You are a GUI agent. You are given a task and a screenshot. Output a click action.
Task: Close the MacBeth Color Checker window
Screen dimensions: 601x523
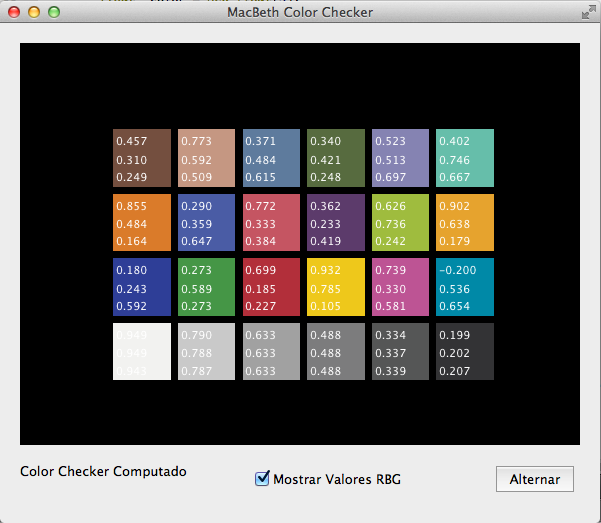coord(14,12)
